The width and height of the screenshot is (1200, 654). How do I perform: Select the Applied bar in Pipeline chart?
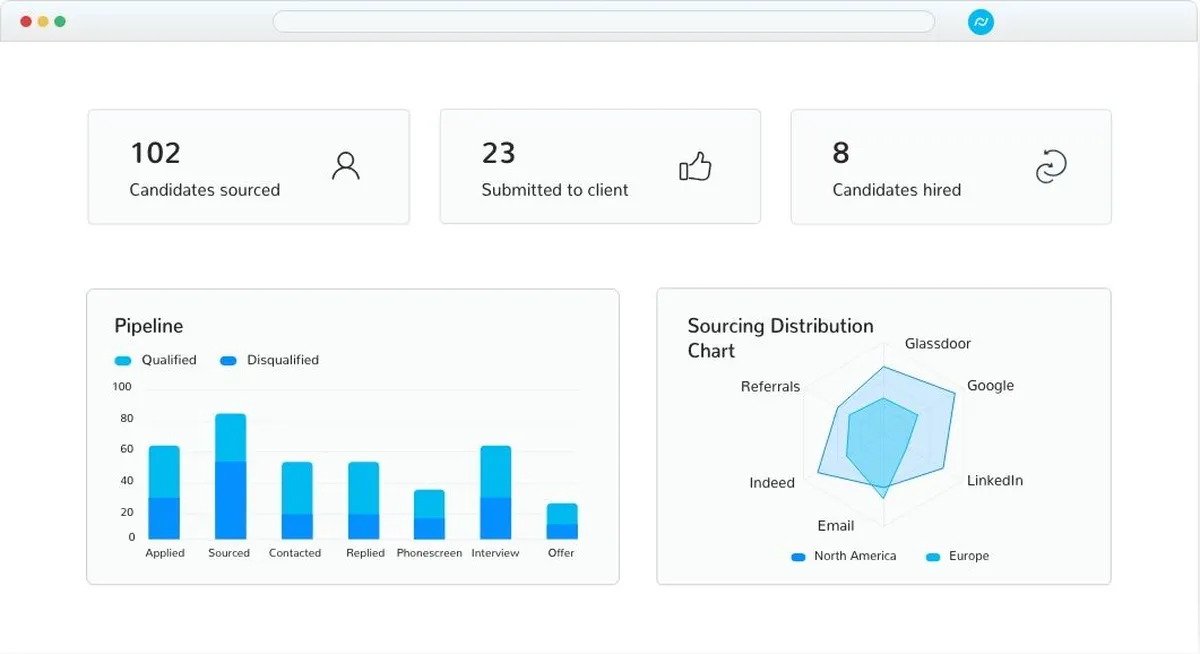tap(164, 493)
